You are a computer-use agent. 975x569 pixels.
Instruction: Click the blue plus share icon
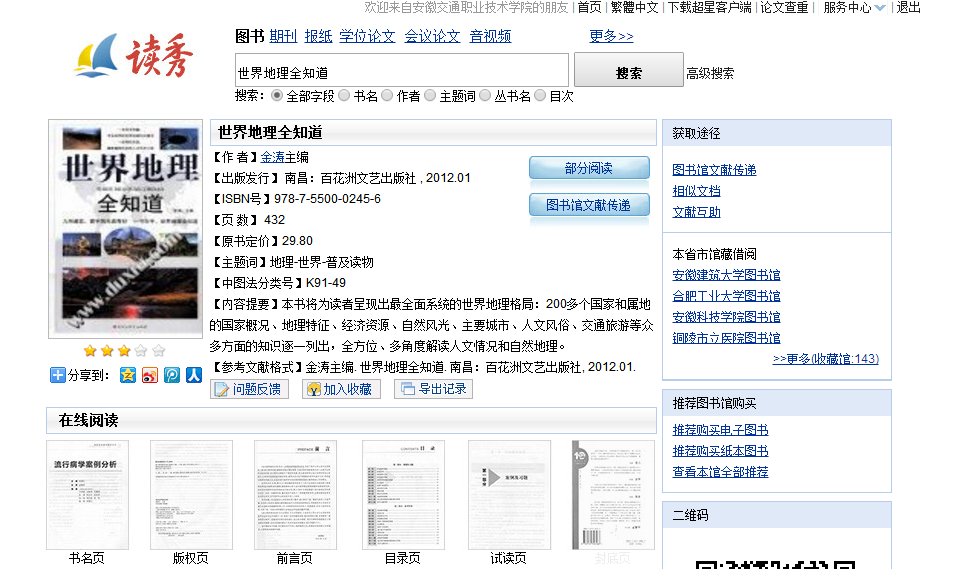(58, 375)
